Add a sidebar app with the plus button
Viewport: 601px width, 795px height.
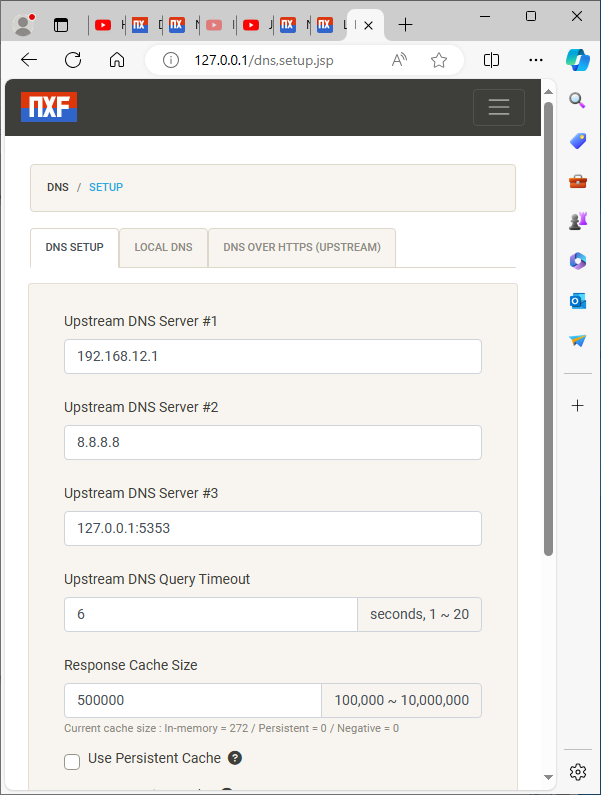(x=577, y=405)
